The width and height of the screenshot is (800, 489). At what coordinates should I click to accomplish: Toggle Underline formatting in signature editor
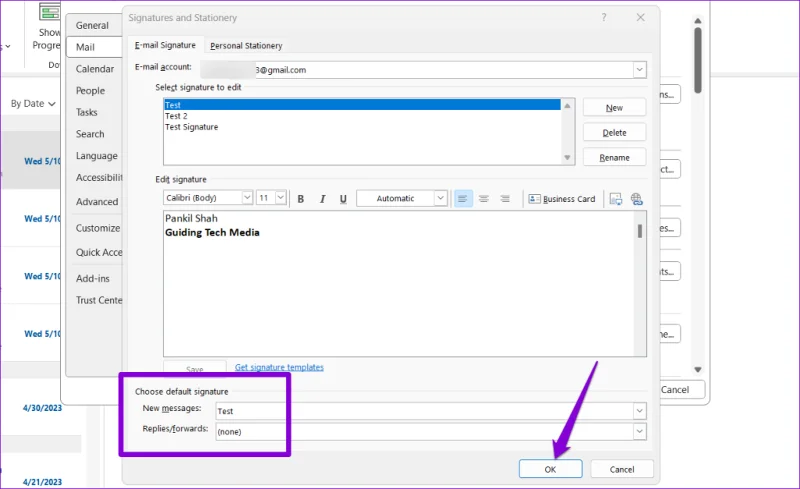click(x=343, y=199)
